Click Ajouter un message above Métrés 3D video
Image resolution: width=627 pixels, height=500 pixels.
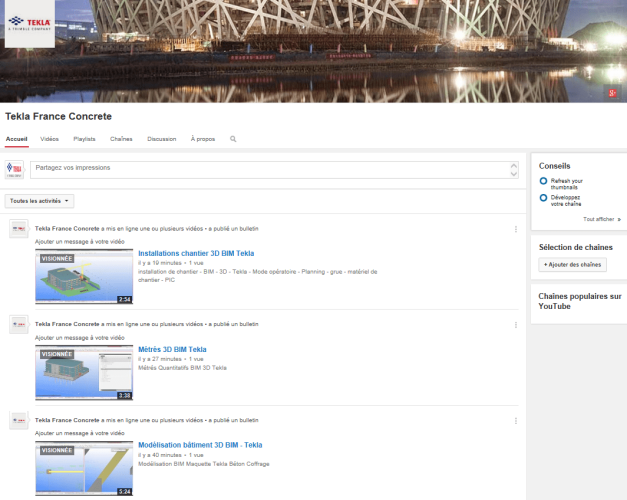click(x=80, y=338)
